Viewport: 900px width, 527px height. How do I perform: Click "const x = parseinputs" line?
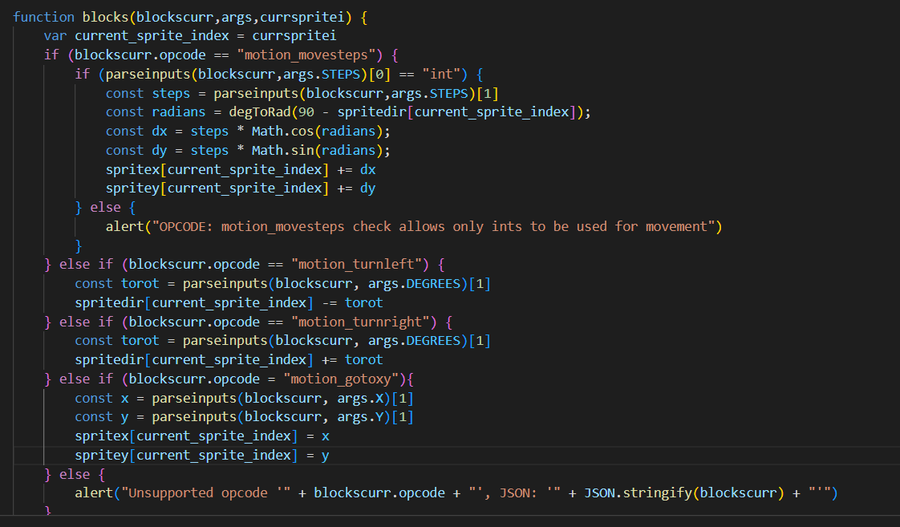(x=244, y=398)
